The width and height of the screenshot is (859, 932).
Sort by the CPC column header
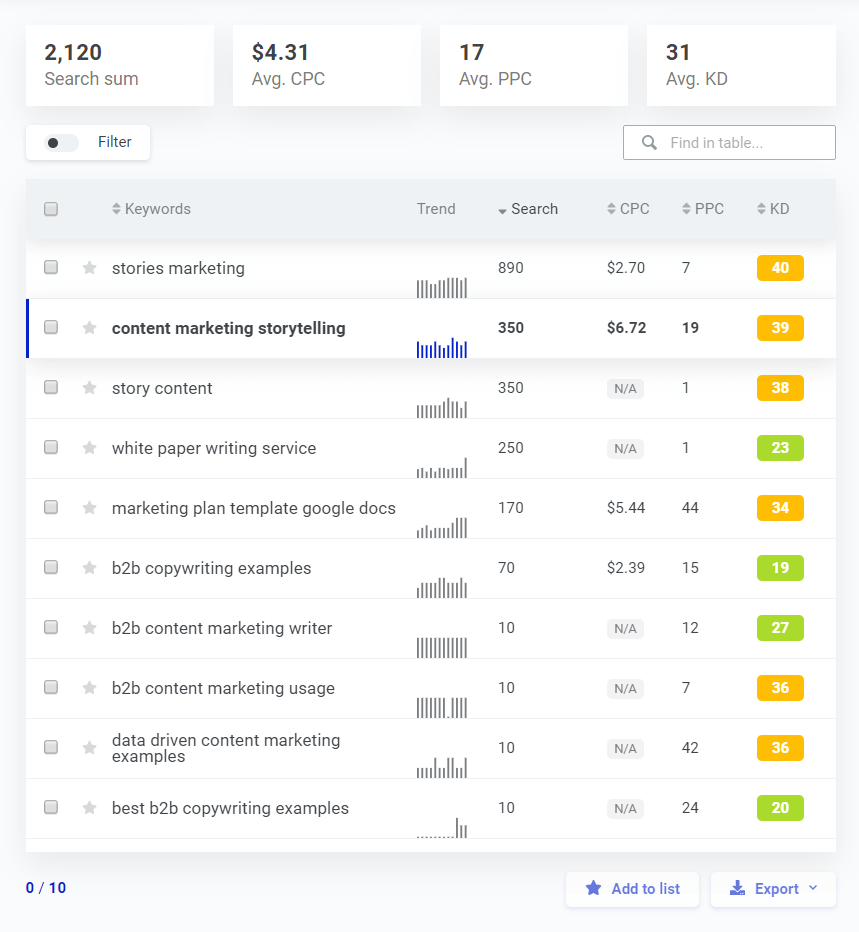pos(628,209)
